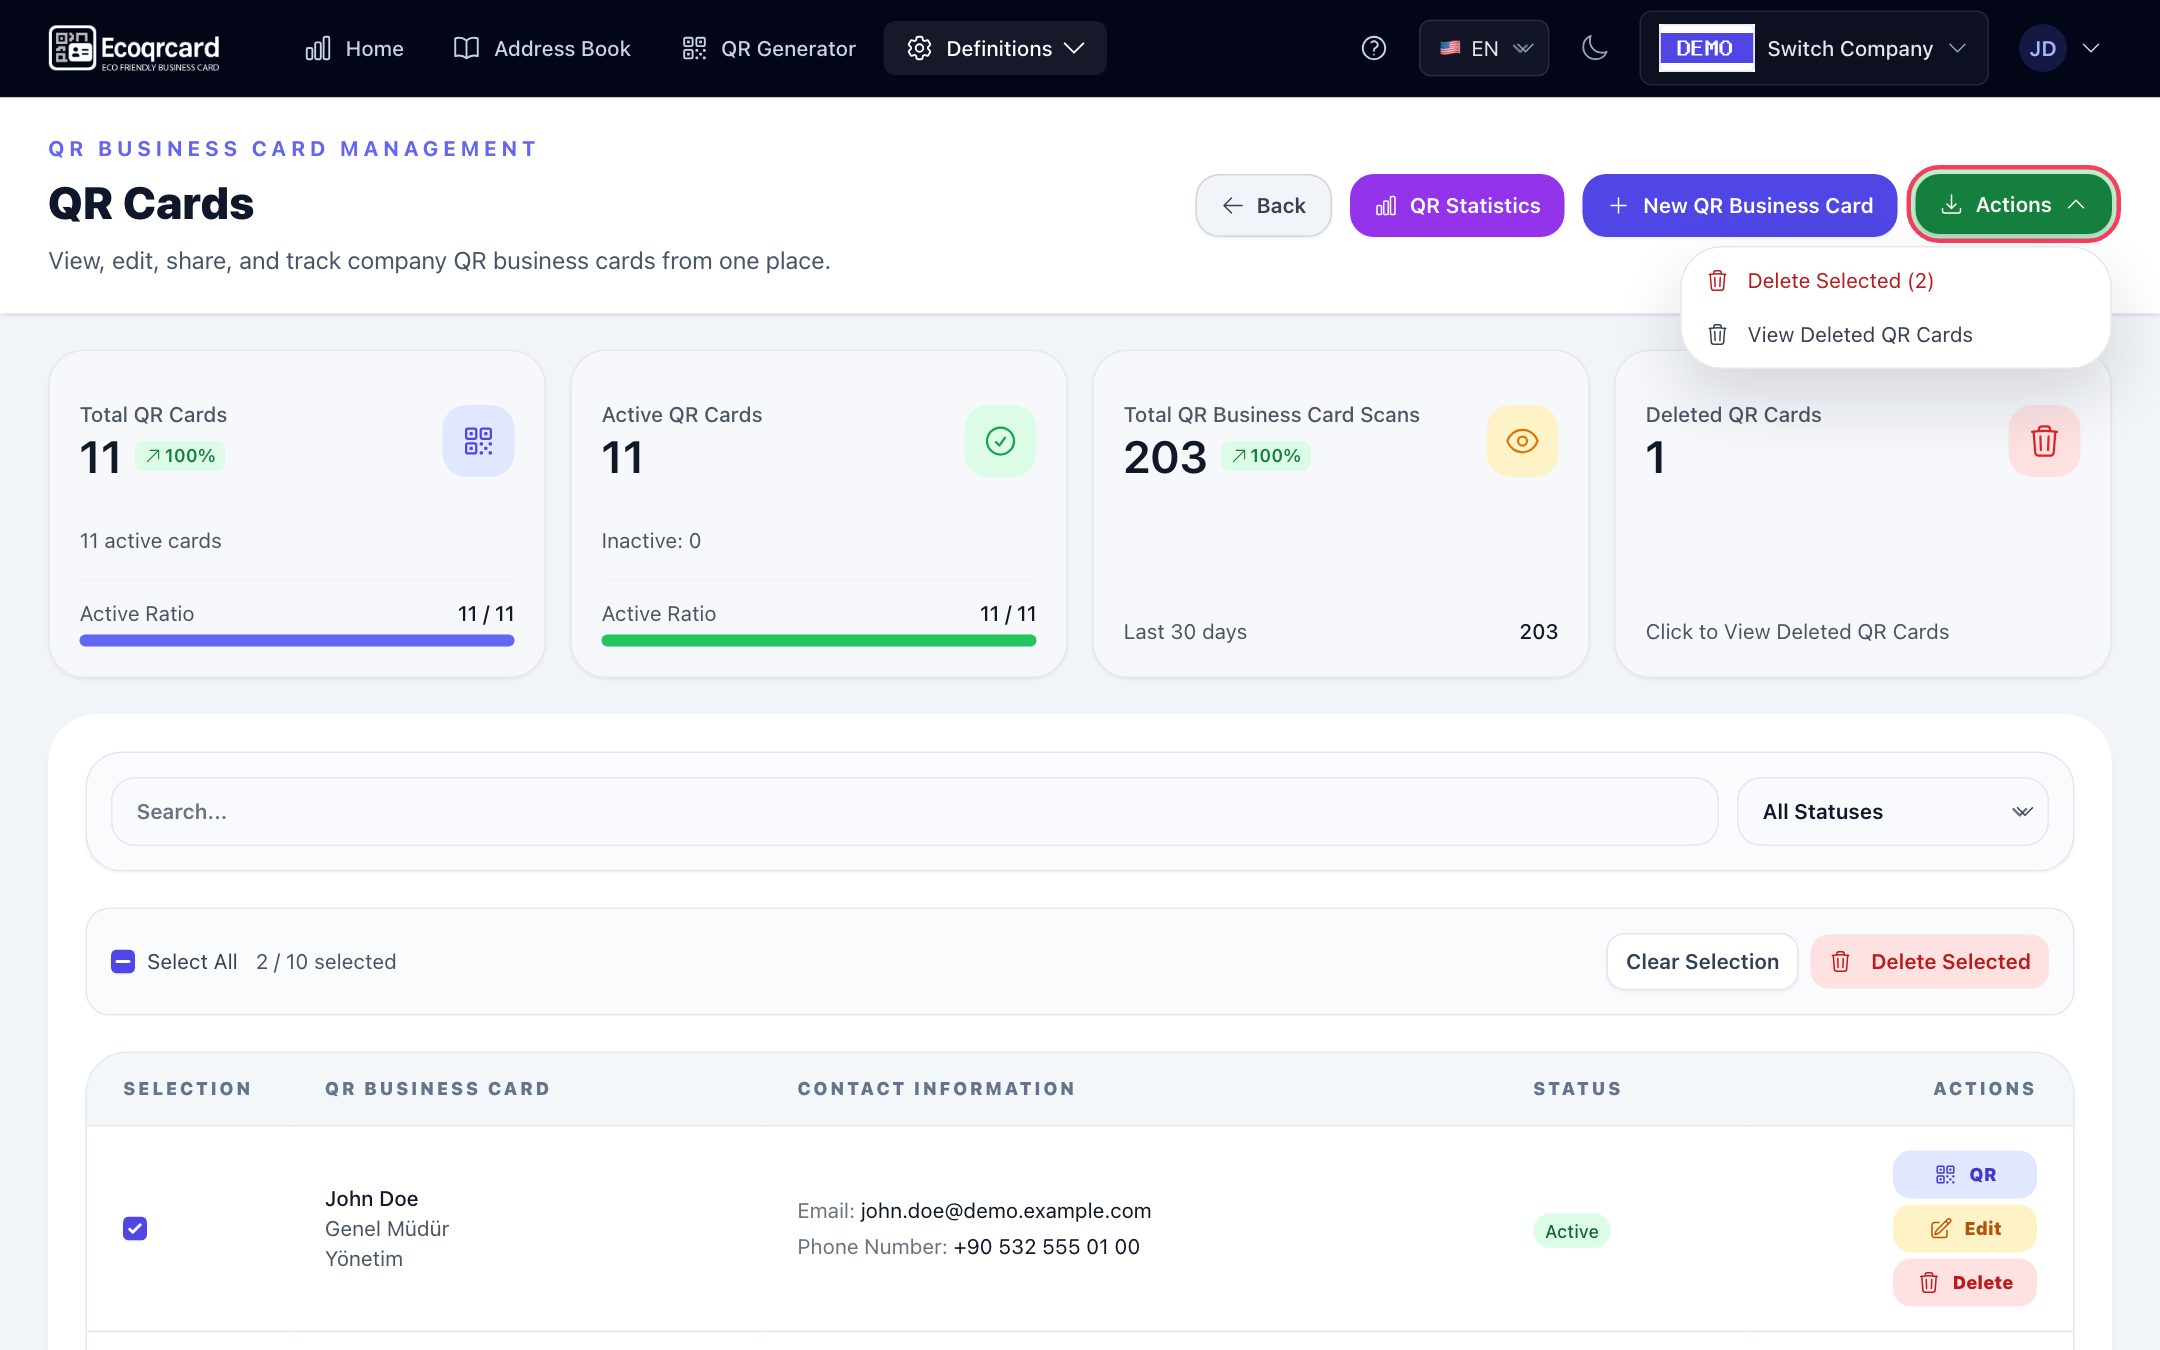This screenshot has width=2160, height=1350.
Task: Click the Back button
Action: pyautogui.click(x=1264, y=205)
